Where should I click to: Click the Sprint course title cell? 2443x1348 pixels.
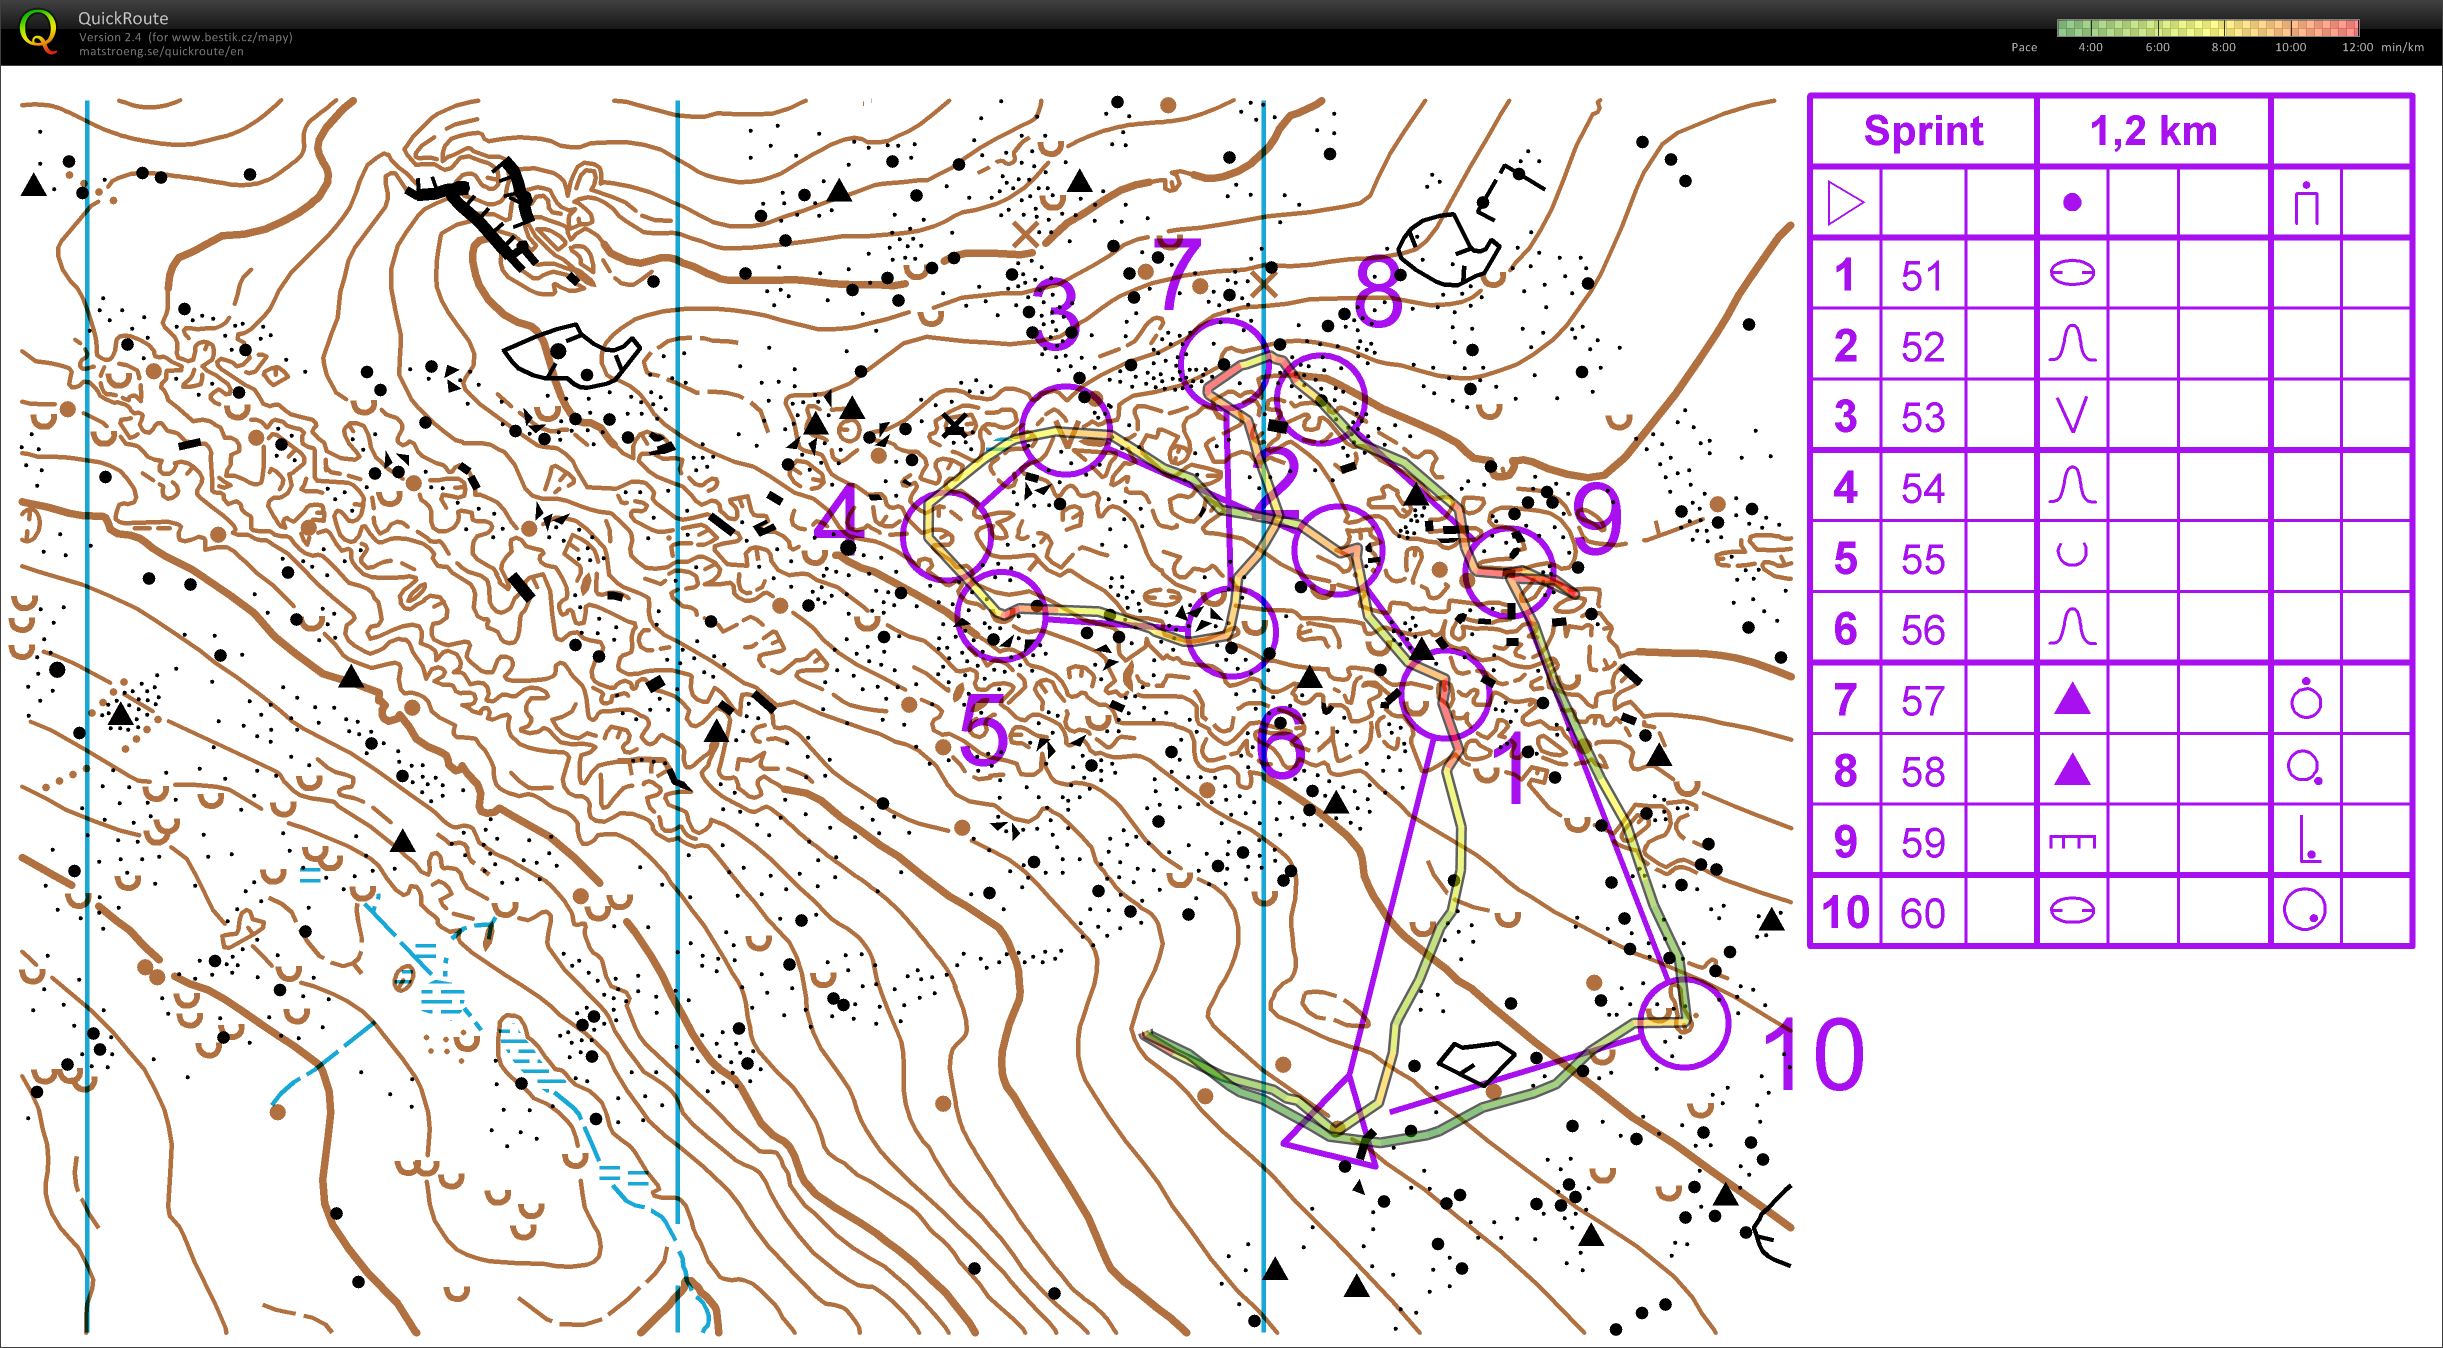[x=1923, y=131]
